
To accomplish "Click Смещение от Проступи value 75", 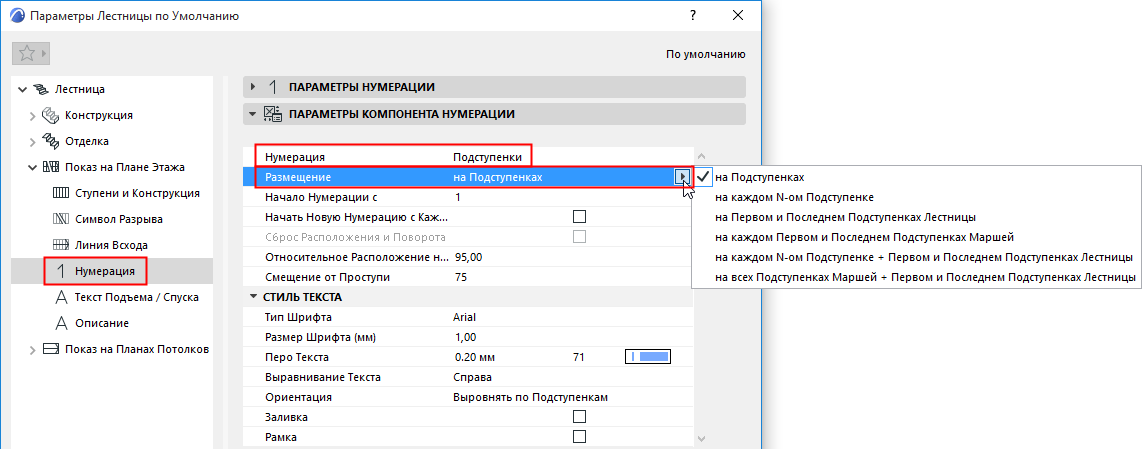I will (460, 277).
